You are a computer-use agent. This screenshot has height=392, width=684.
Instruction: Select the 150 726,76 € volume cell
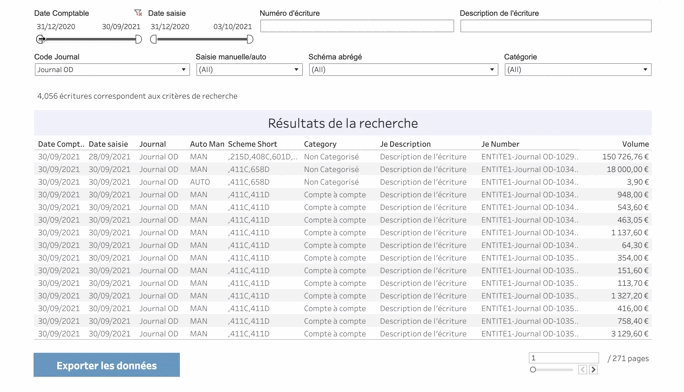625,157
